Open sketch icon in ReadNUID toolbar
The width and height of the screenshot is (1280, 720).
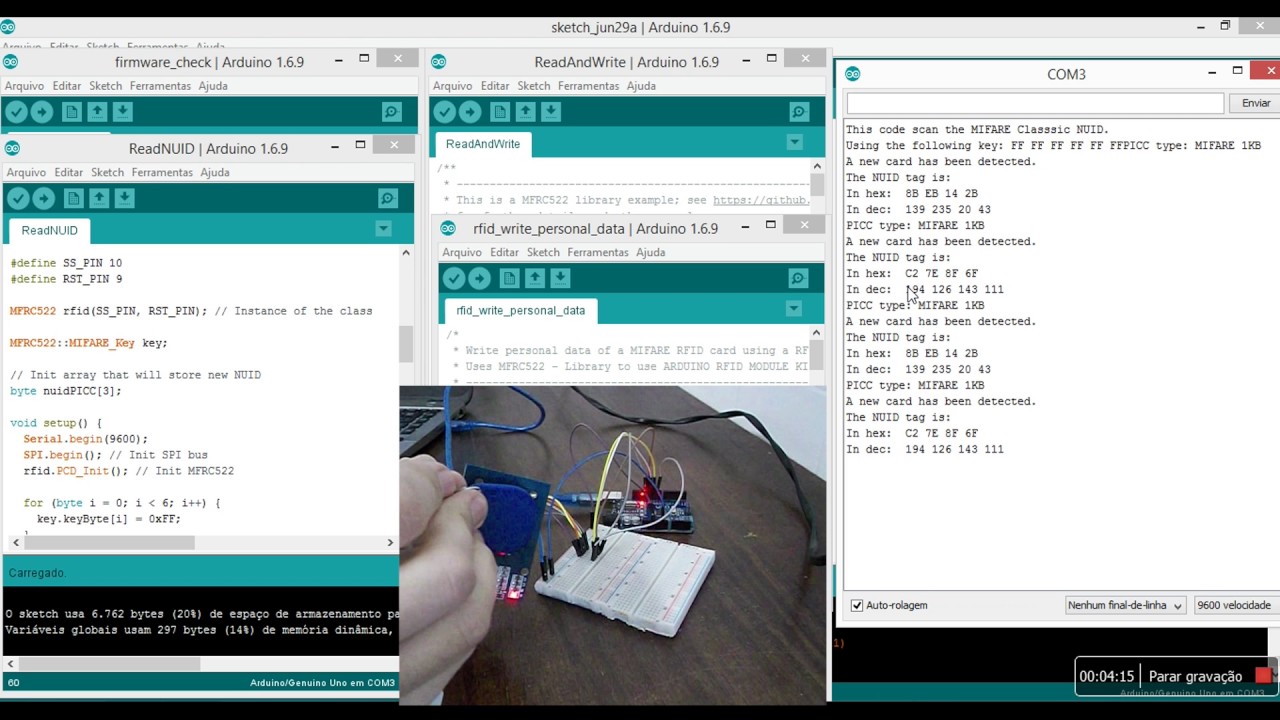(99, 198)
